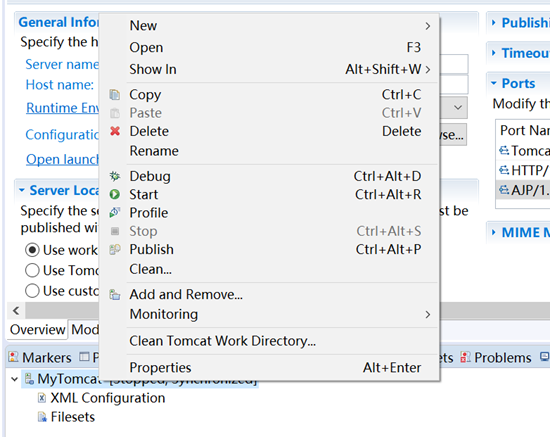Viewport: 550px width, 437px height.
Task: Click the Copy icon in context menu
Action: [114, 95]
